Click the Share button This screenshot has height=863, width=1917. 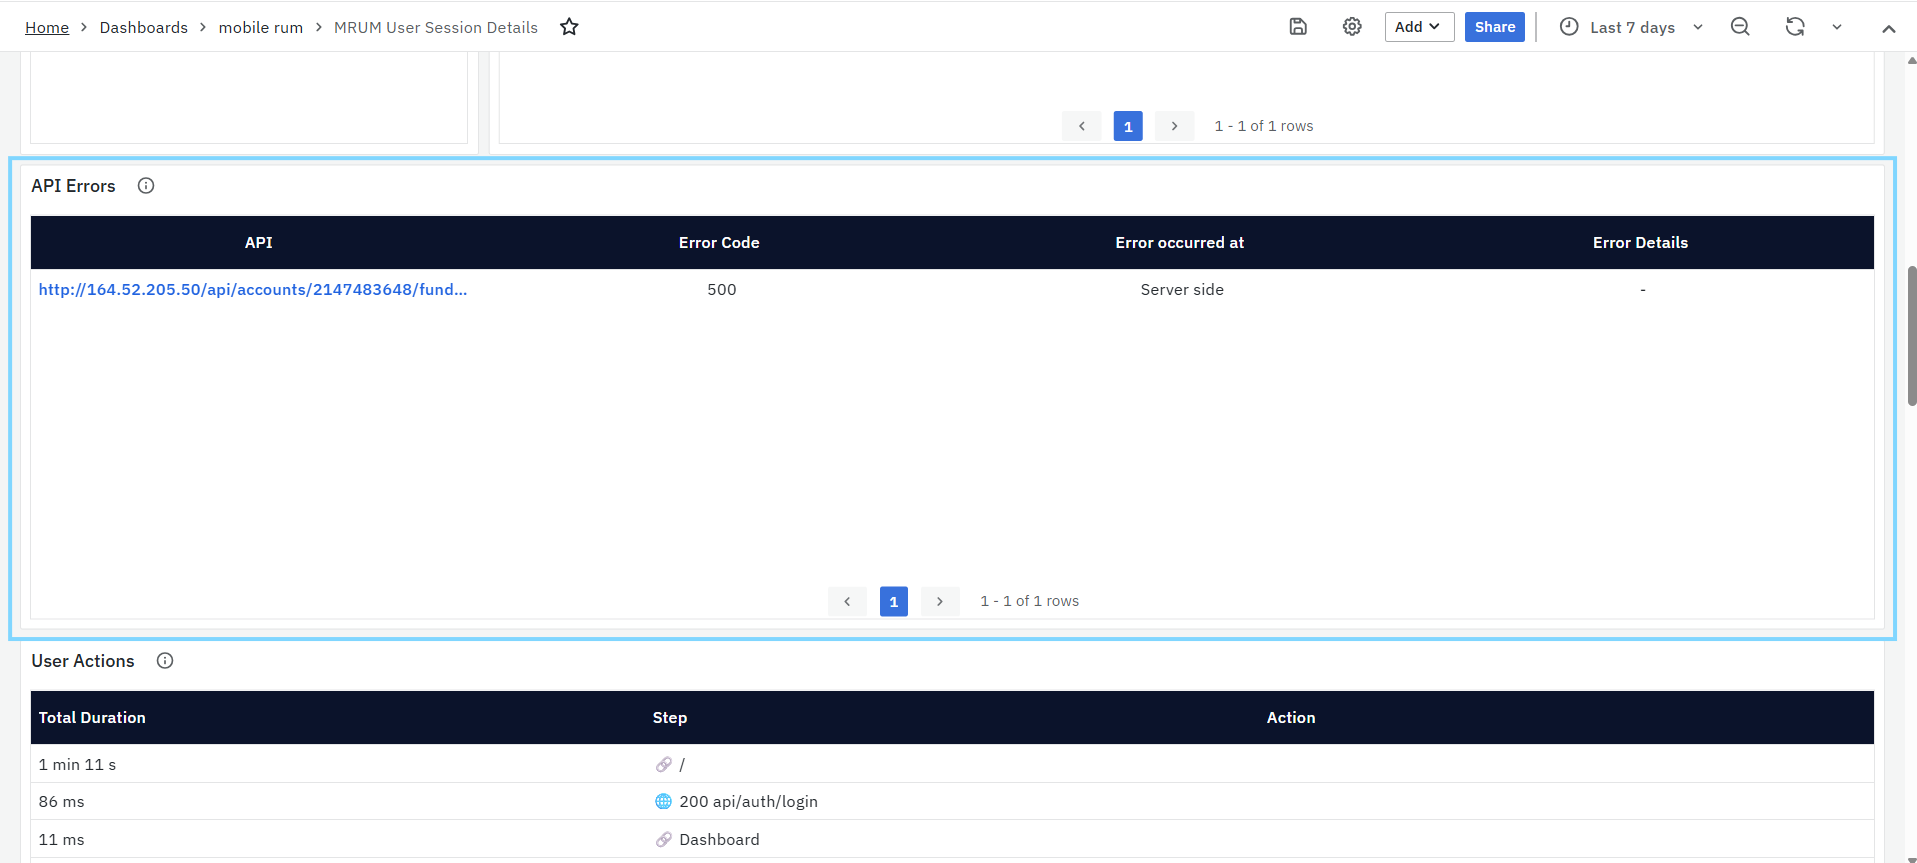click(1494, 27)
